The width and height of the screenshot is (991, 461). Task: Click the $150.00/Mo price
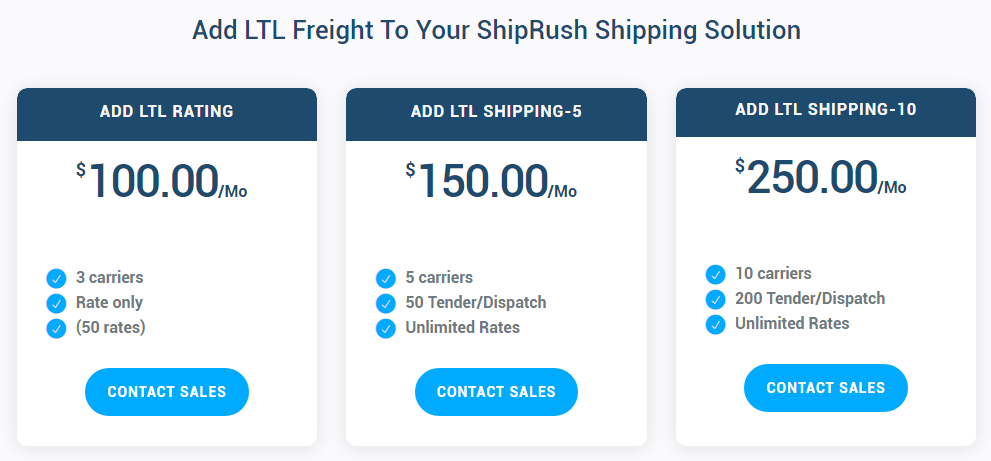(491, 181)
